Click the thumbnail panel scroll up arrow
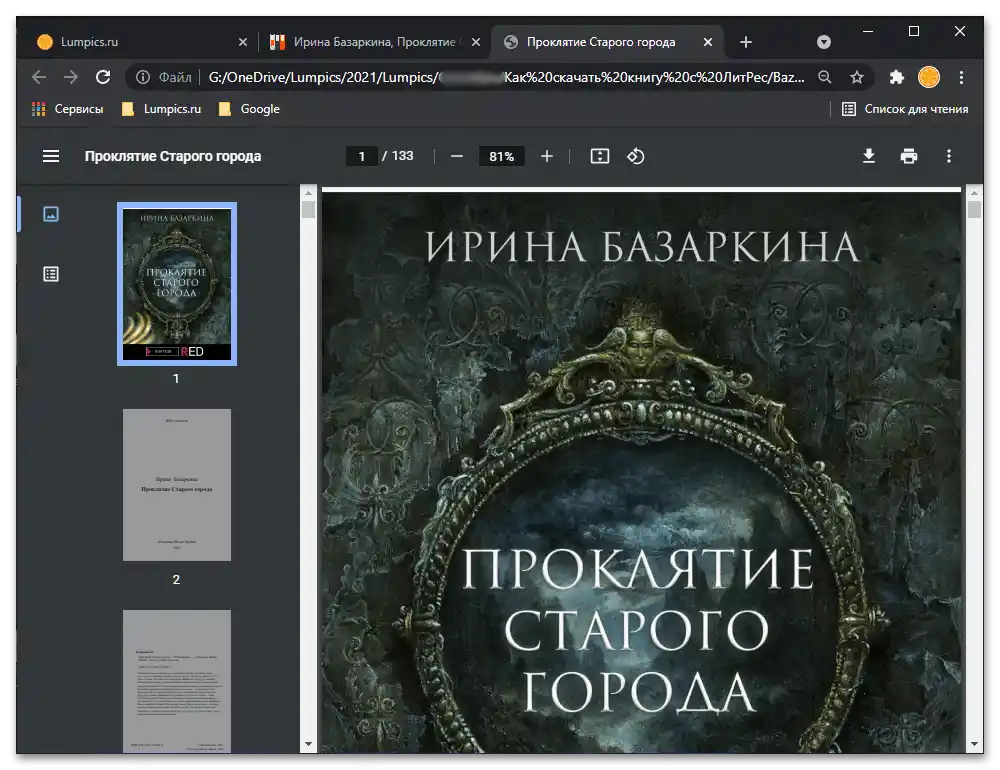 click(x=308, y=193)
